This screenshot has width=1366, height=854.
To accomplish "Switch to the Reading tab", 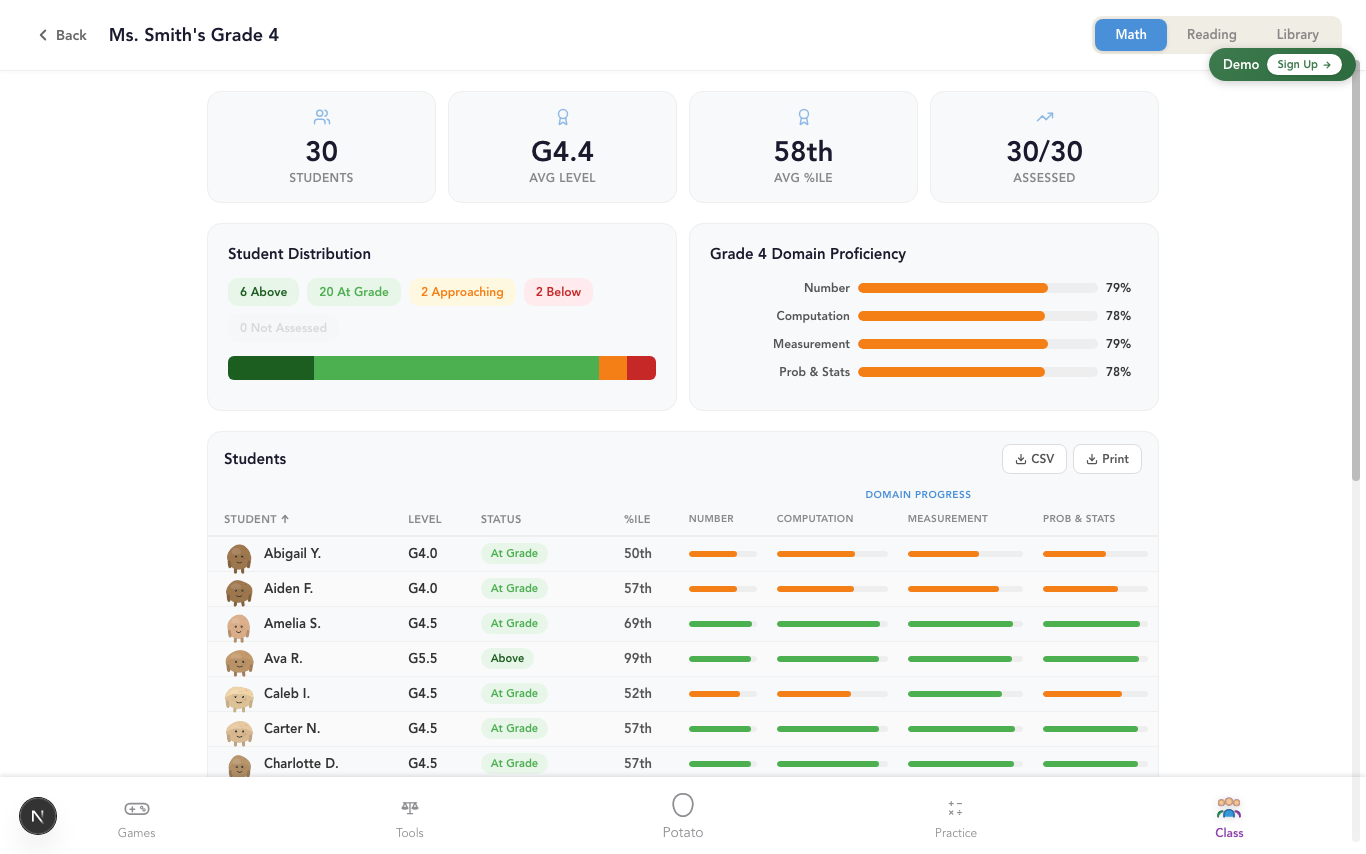I will pyautogui.click(x=1211, y=33).
